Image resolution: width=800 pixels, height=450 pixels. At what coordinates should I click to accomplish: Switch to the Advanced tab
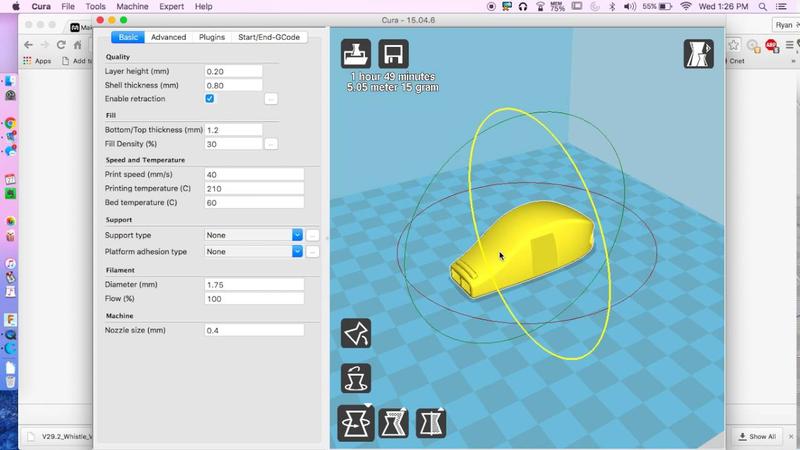[x=168, y=37]
